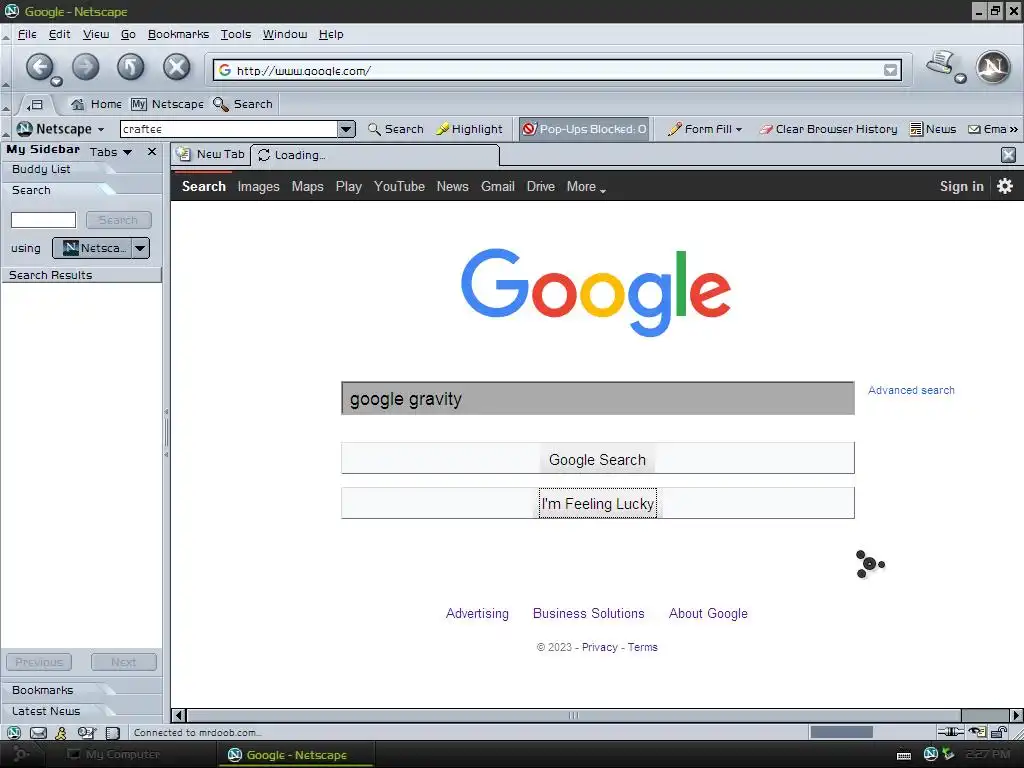Reload the page with the Reload button

[x=131, y=67]
